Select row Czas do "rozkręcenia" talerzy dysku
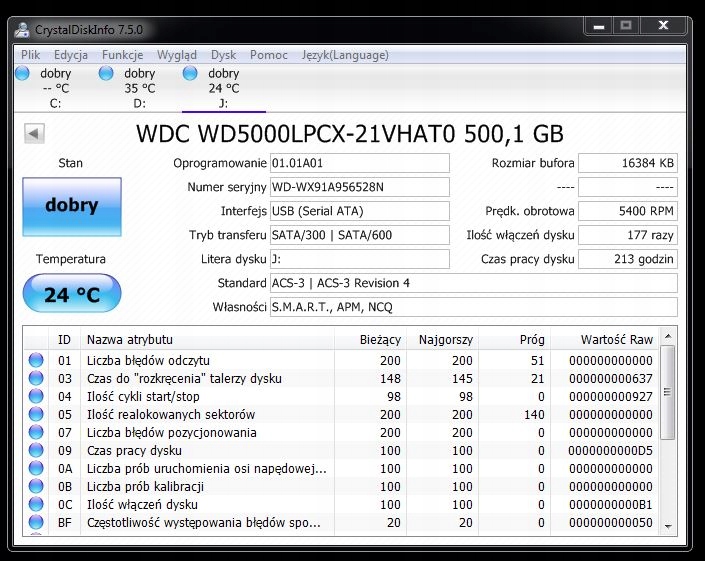The height and width of the screenshot is (561, 705). click(x=342, y=378)
